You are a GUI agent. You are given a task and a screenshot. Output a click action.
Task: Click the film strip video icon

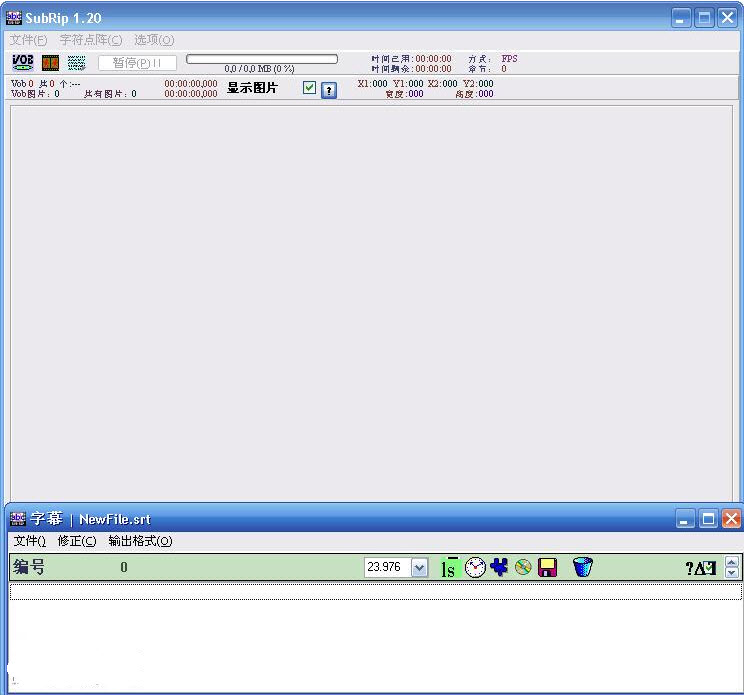click(50, 63)
